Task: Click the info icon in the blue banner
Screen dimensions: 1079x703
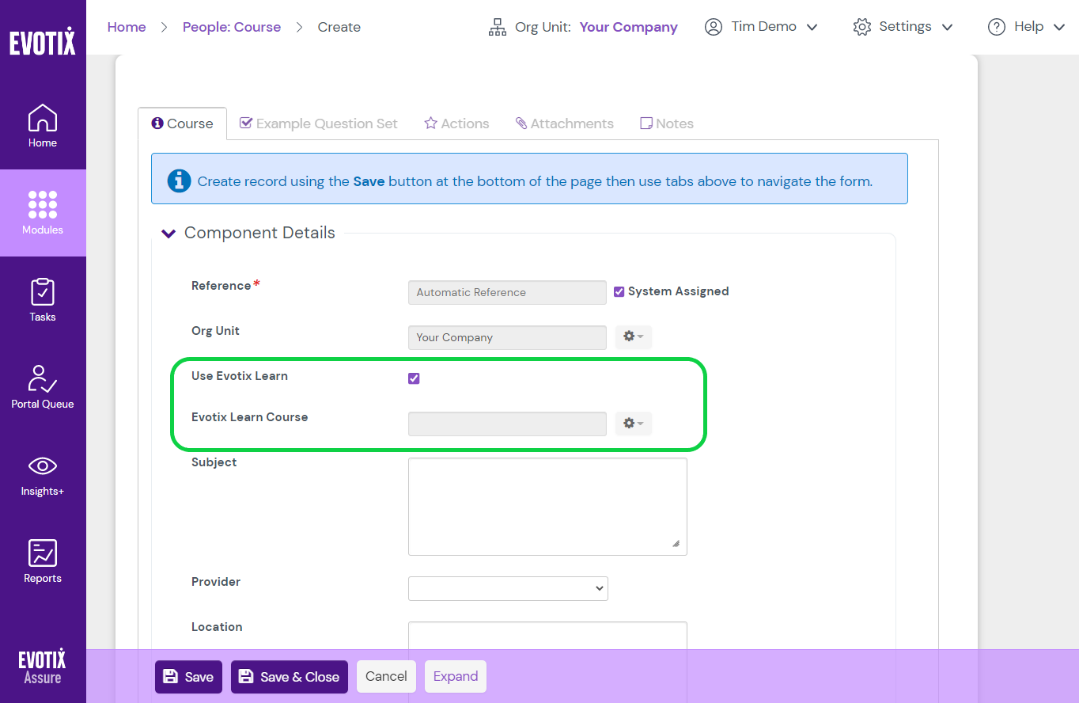Action: (179, 181)
